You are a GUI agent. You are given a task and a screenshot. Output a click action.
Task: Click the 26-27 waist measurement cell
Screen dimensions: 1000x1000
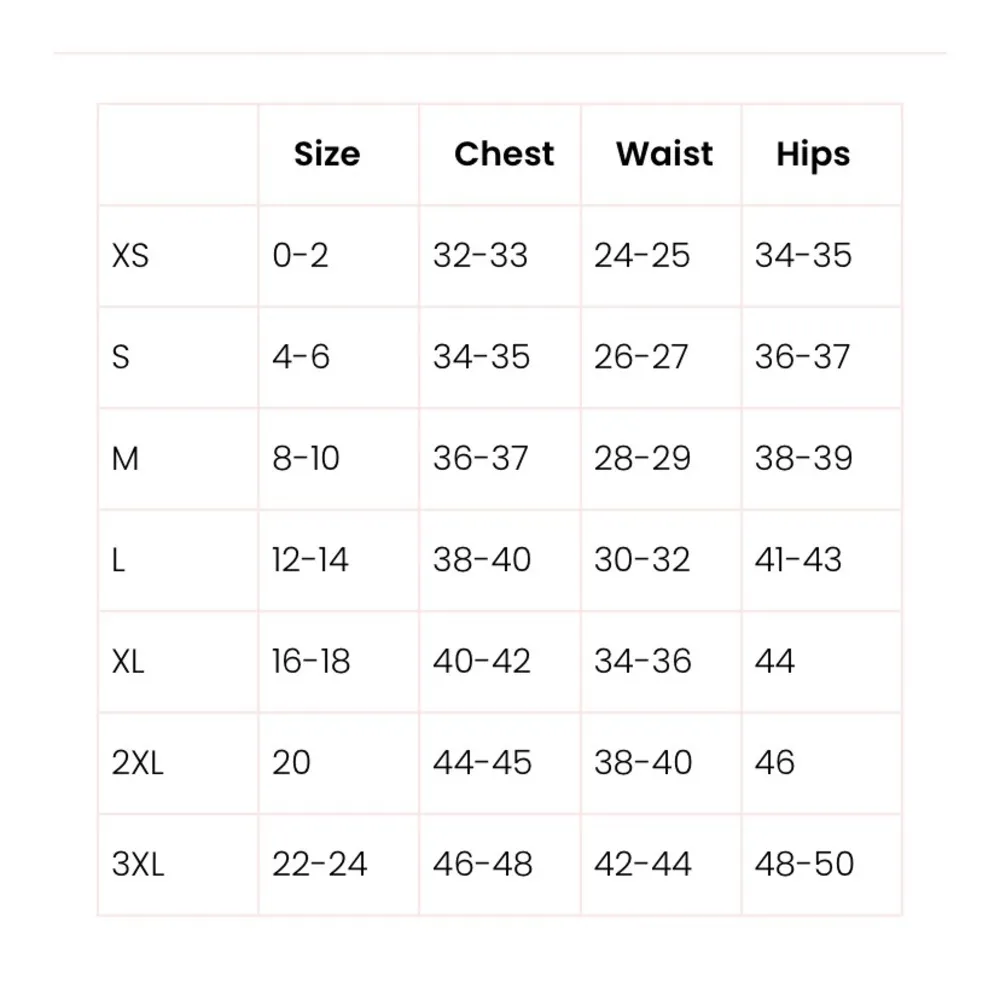(x=641, y=357)
